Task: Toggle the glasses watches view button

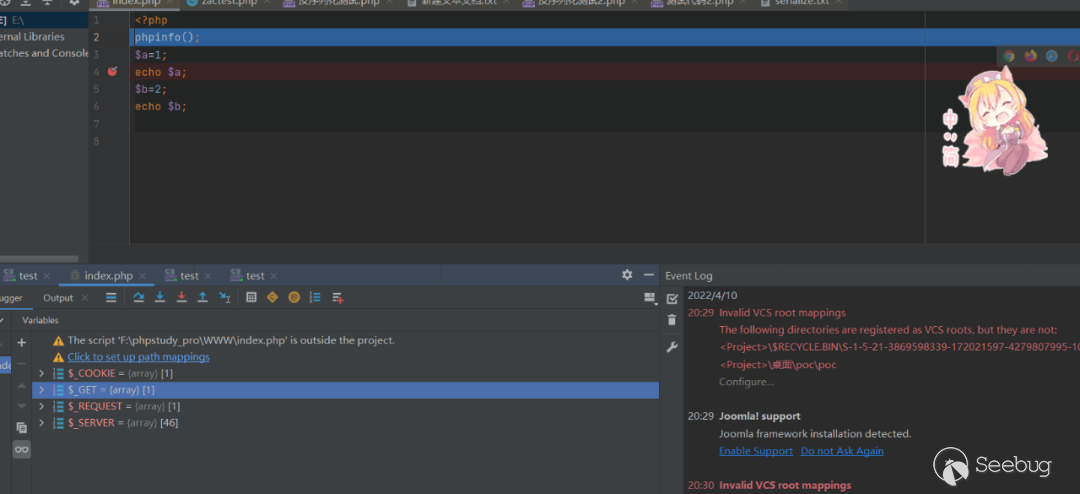Action: coord(22,451)
